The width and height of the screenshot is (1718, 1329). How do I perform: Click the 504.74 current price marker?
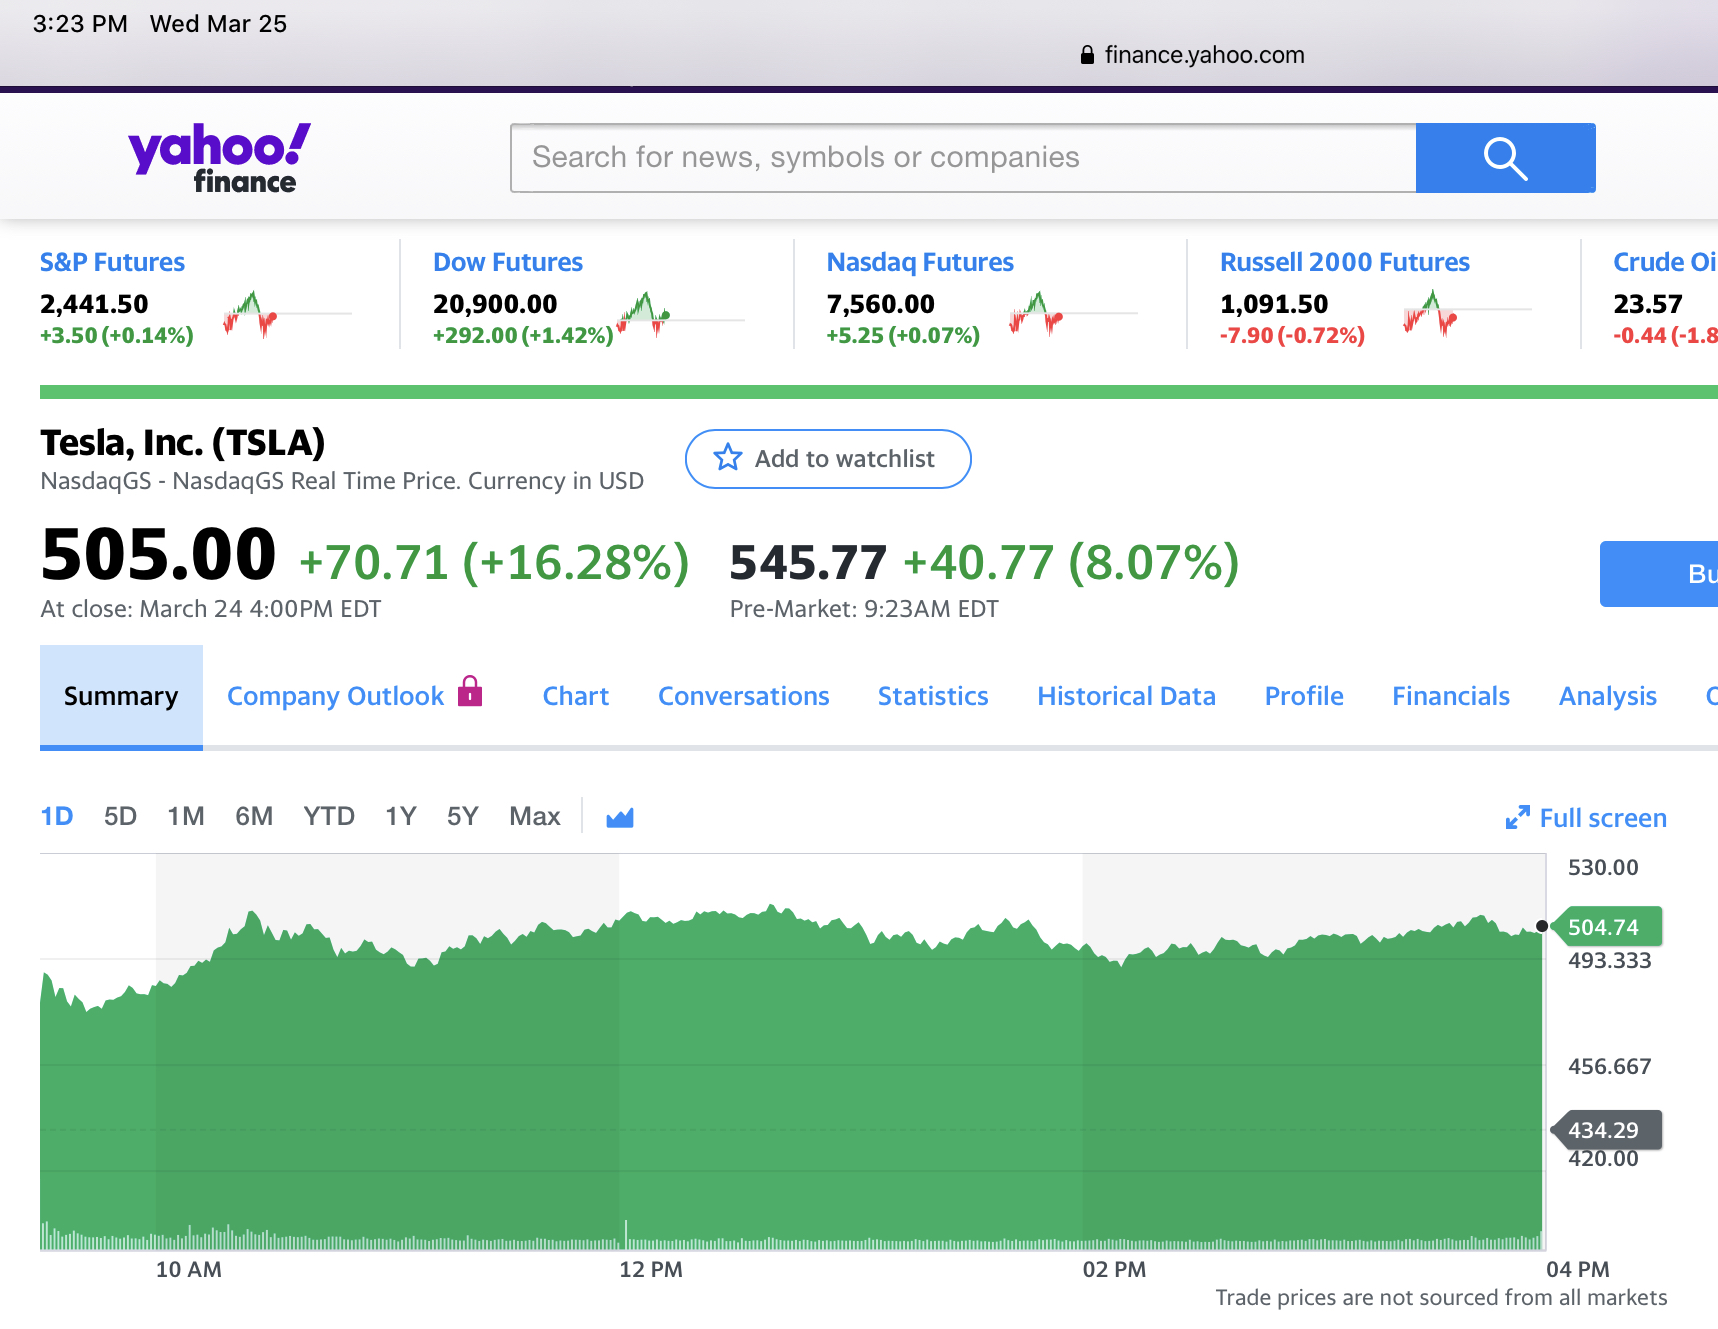1604,927
